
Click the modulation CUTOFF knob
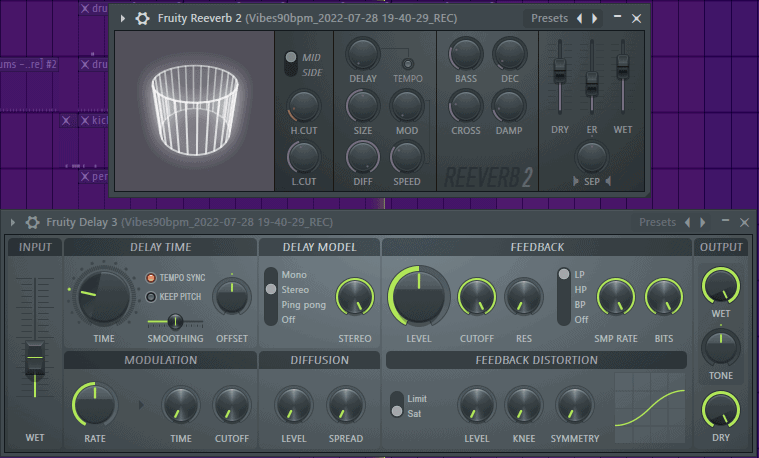pyautogui.click(x=232, y=405)
